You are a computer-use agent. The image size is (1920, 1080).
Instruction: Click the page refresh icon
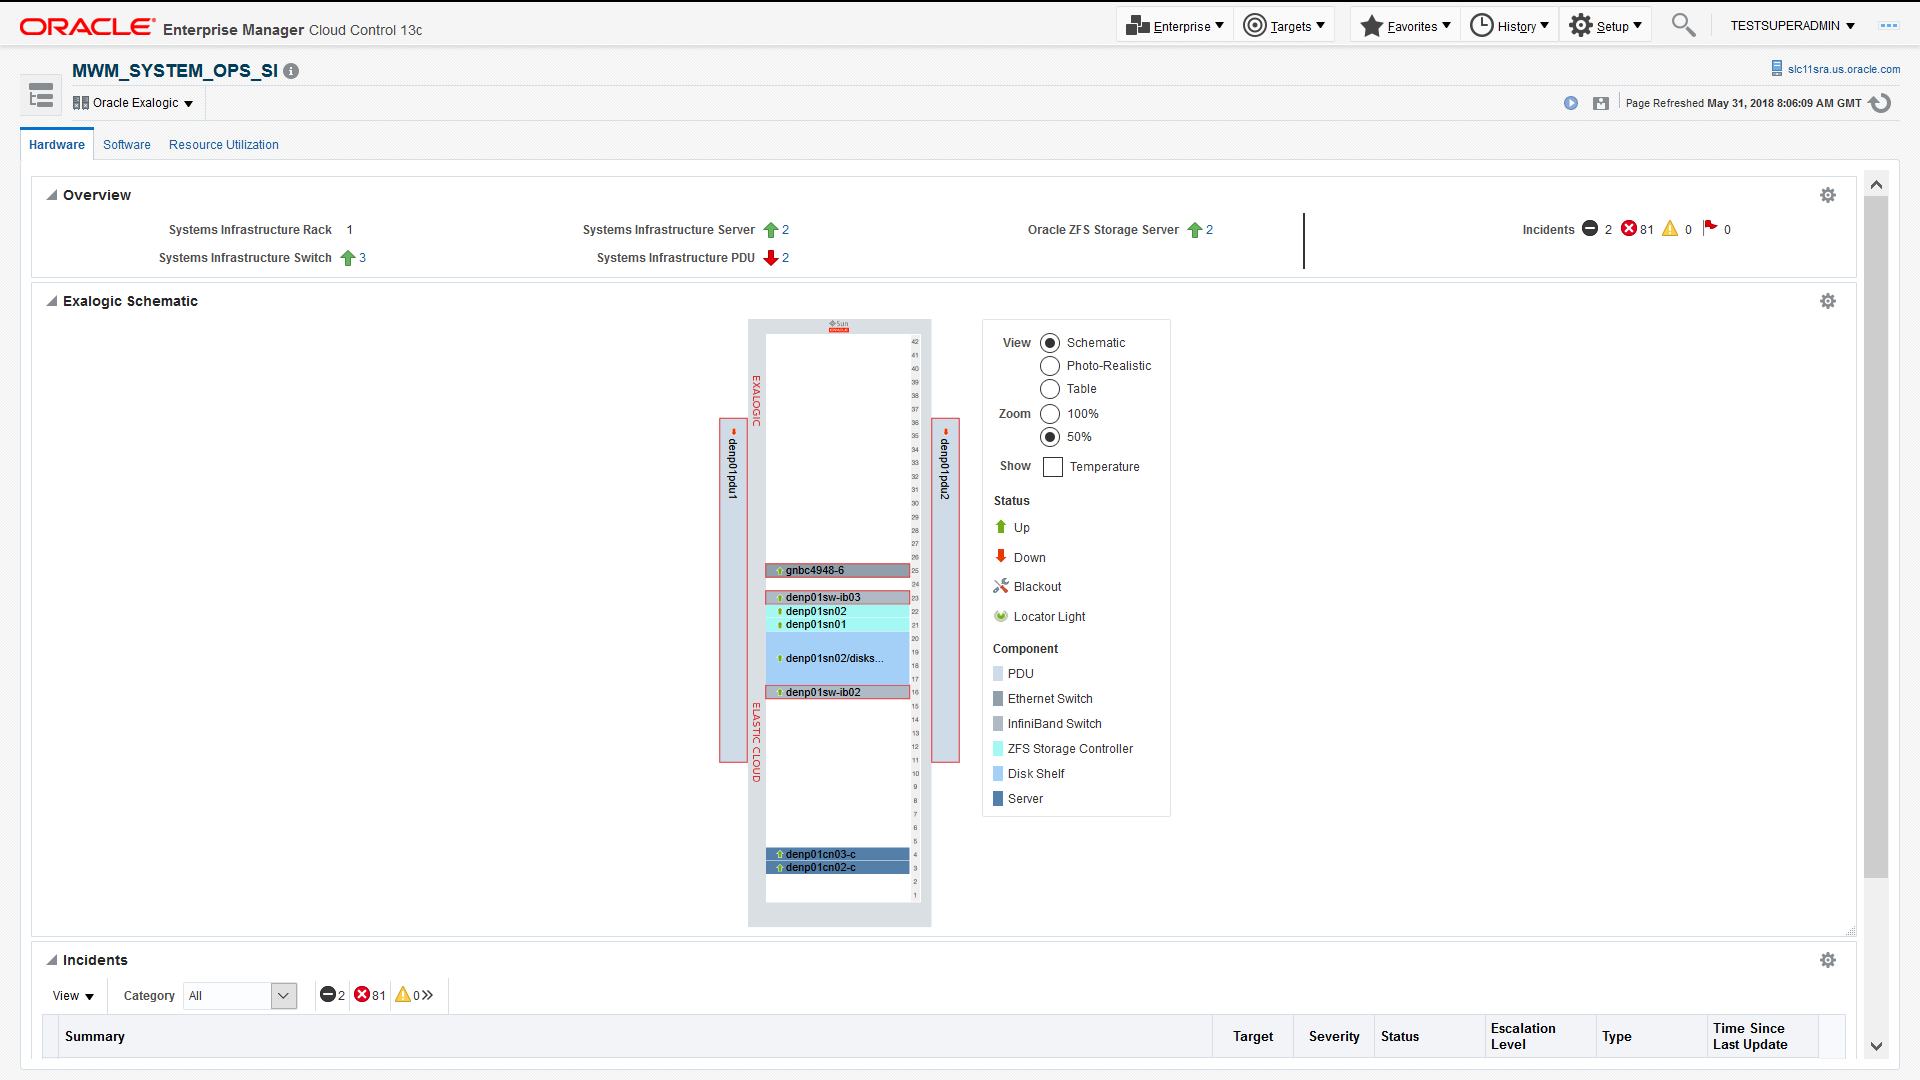point(1881,103)
